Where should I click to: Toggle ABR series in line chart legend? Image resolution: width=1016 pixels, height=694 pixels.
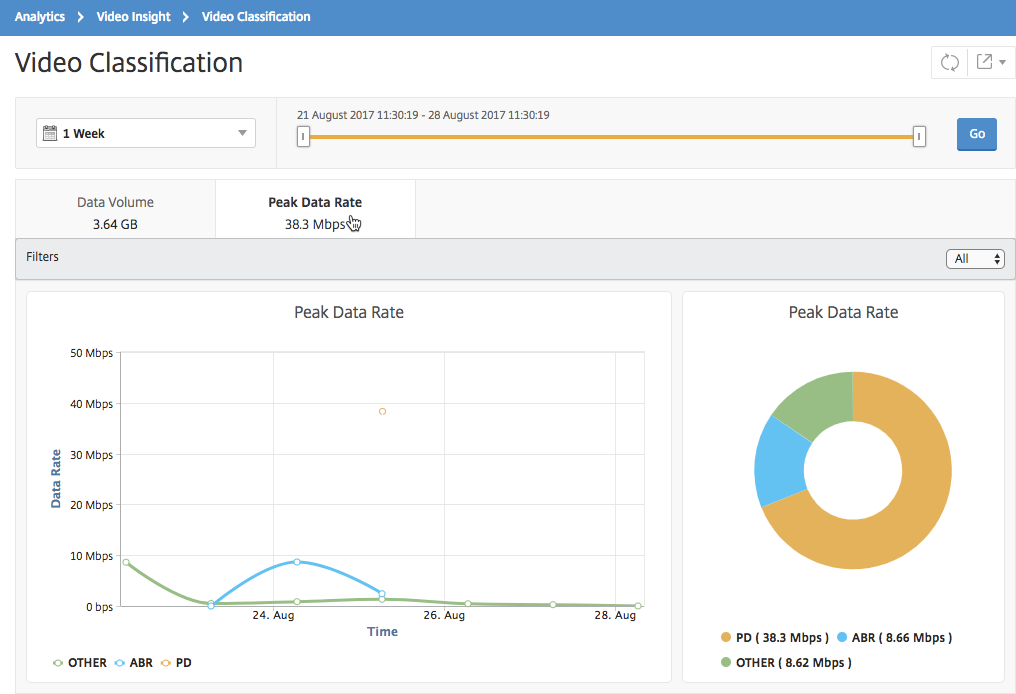133,663
